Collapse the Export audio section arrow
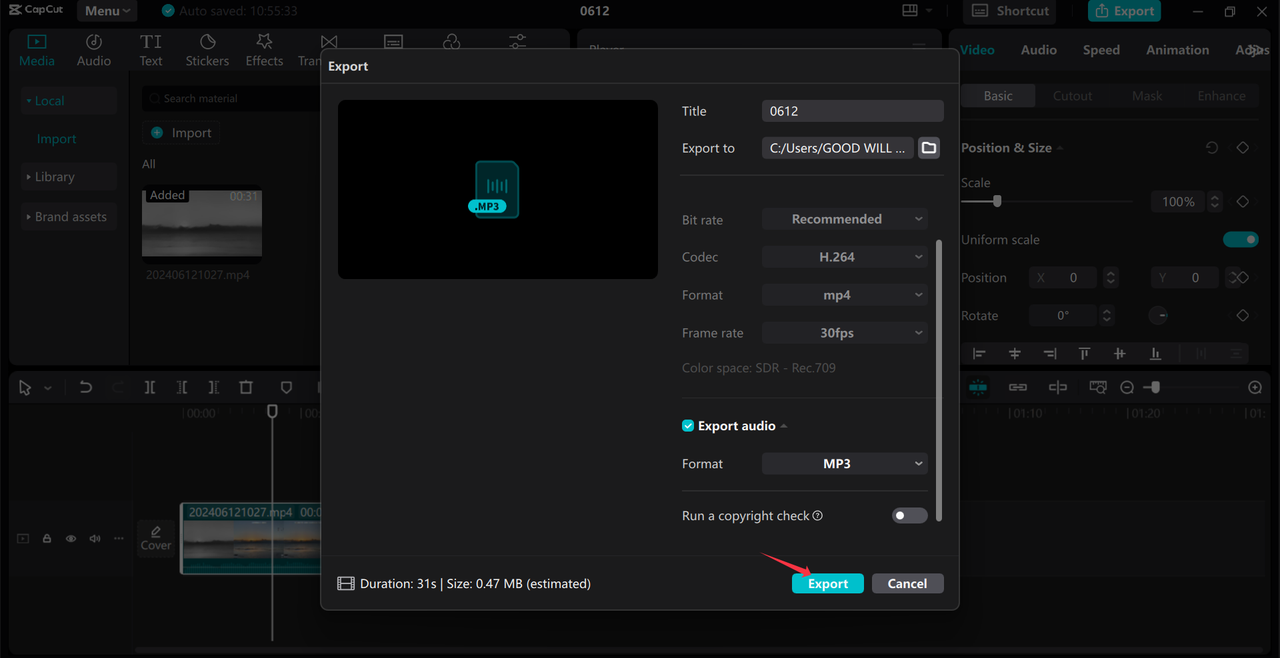The width and height of the screenshot is (1280, 658). pos(784,426)
